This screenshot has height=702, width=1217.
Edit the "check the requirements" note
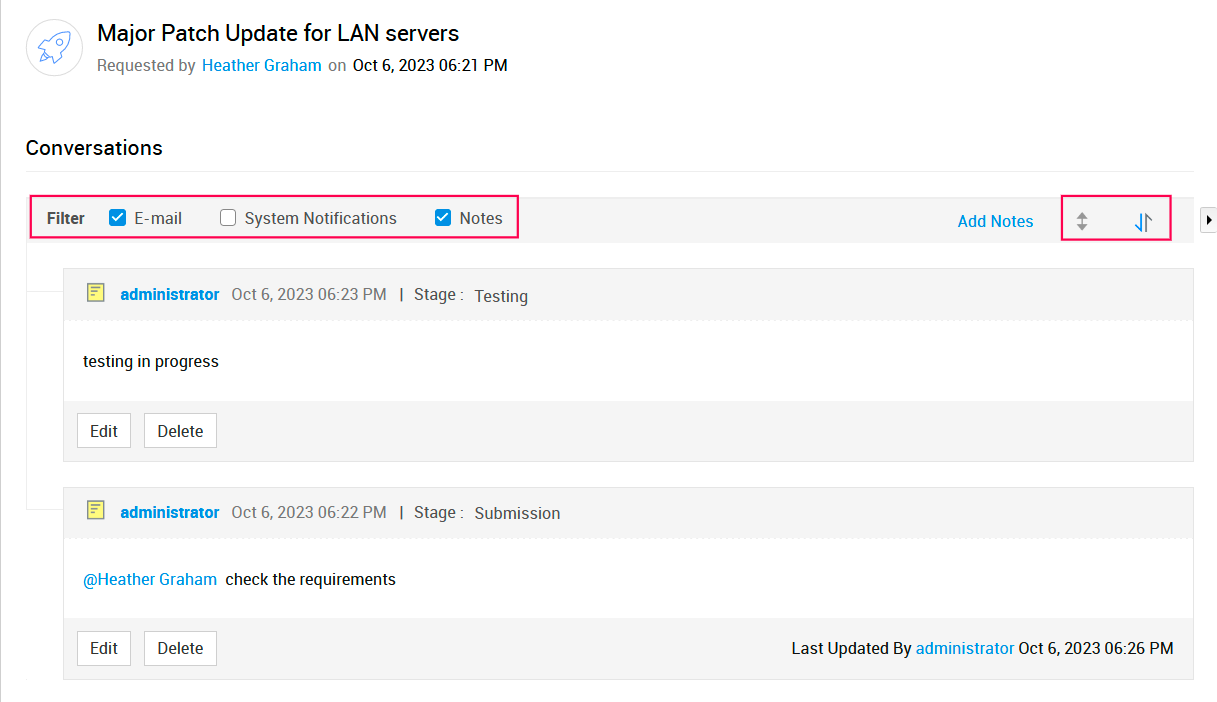pyautogui.click(x=104, y=648)
